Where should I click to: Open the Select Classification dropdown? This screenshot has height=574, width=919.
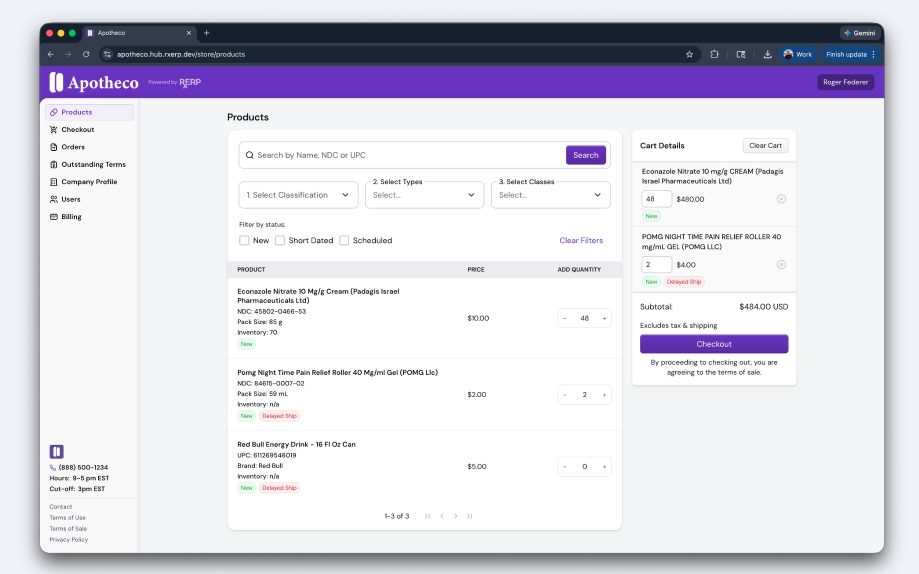[298, 195]
